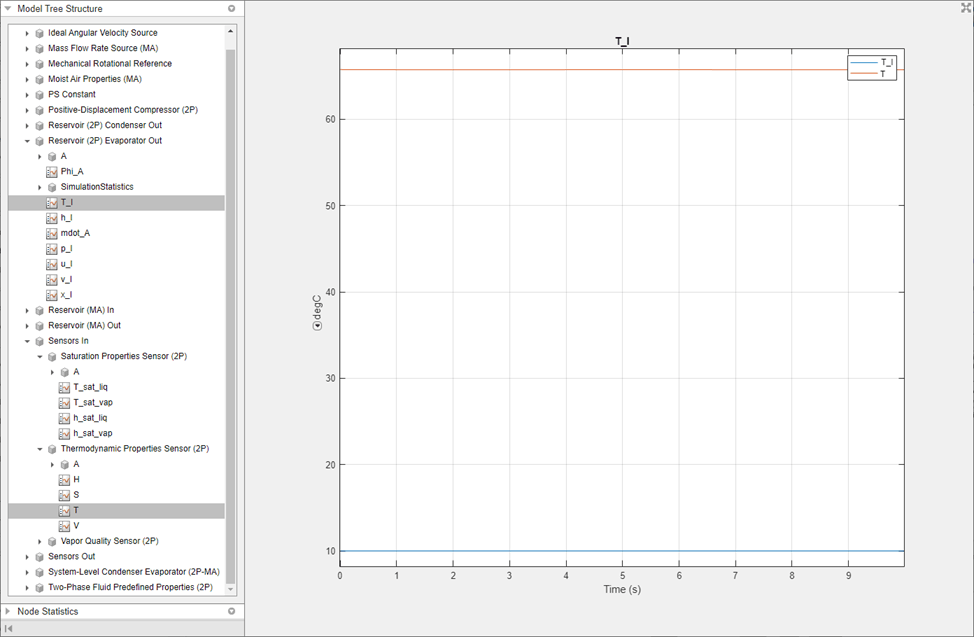
Task: Click the PS Constant block icon
Action: [39, 94]
